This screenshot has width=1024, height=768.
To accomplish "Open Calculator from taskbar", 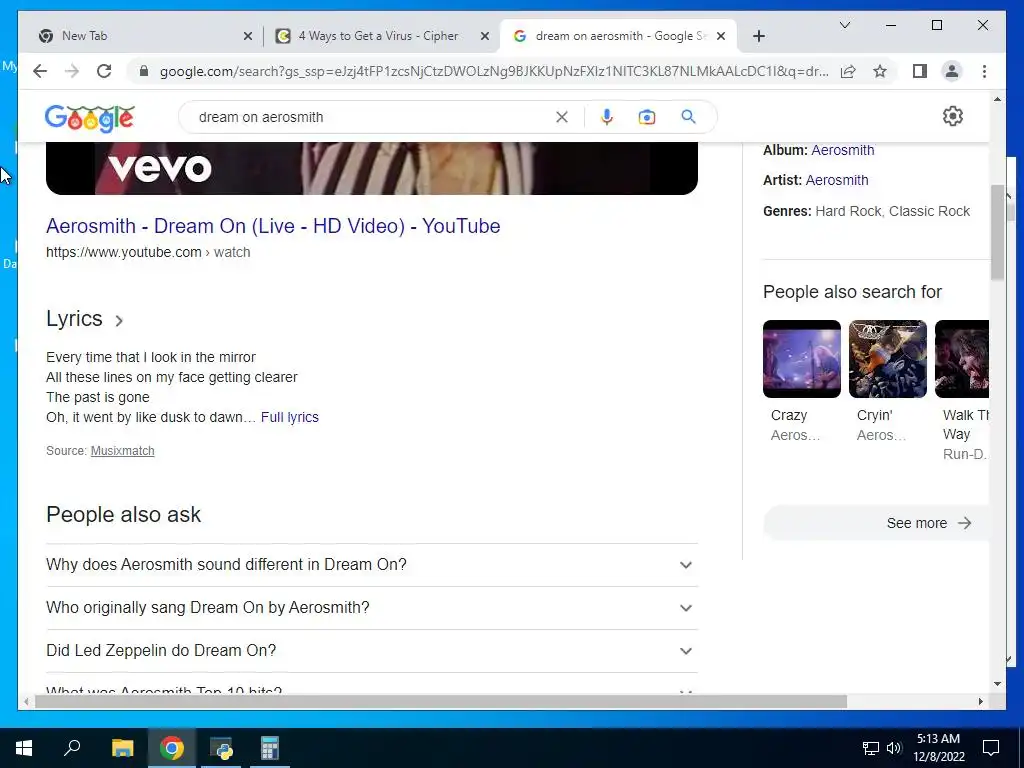I will click(x=270, y=748).
